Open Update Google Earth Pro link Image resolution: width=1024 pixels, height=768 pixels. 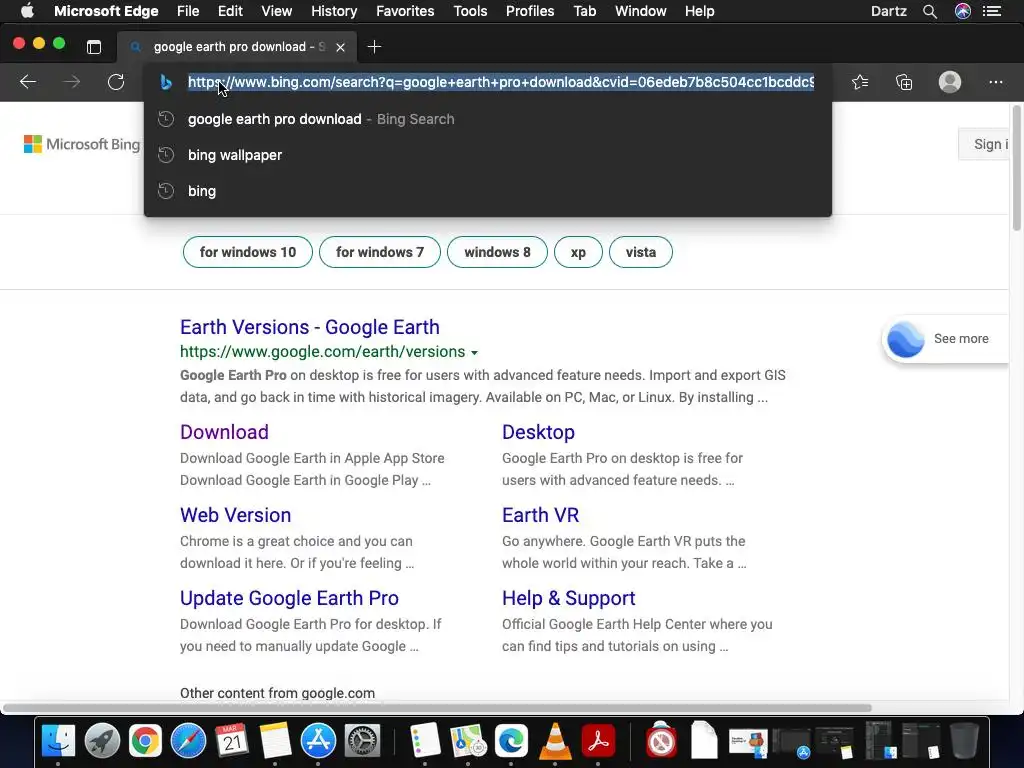pos(289,598)
